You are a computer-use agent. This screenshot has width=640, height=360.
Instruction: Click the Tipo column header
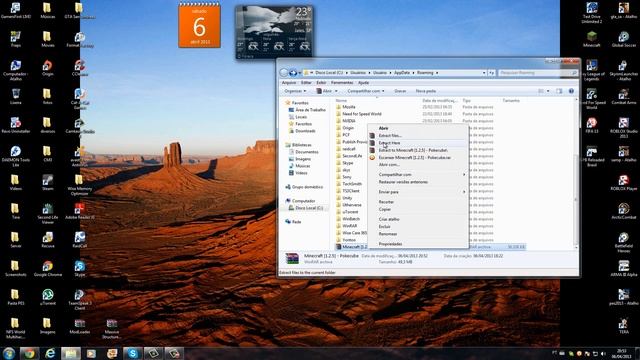pos(467,100)
